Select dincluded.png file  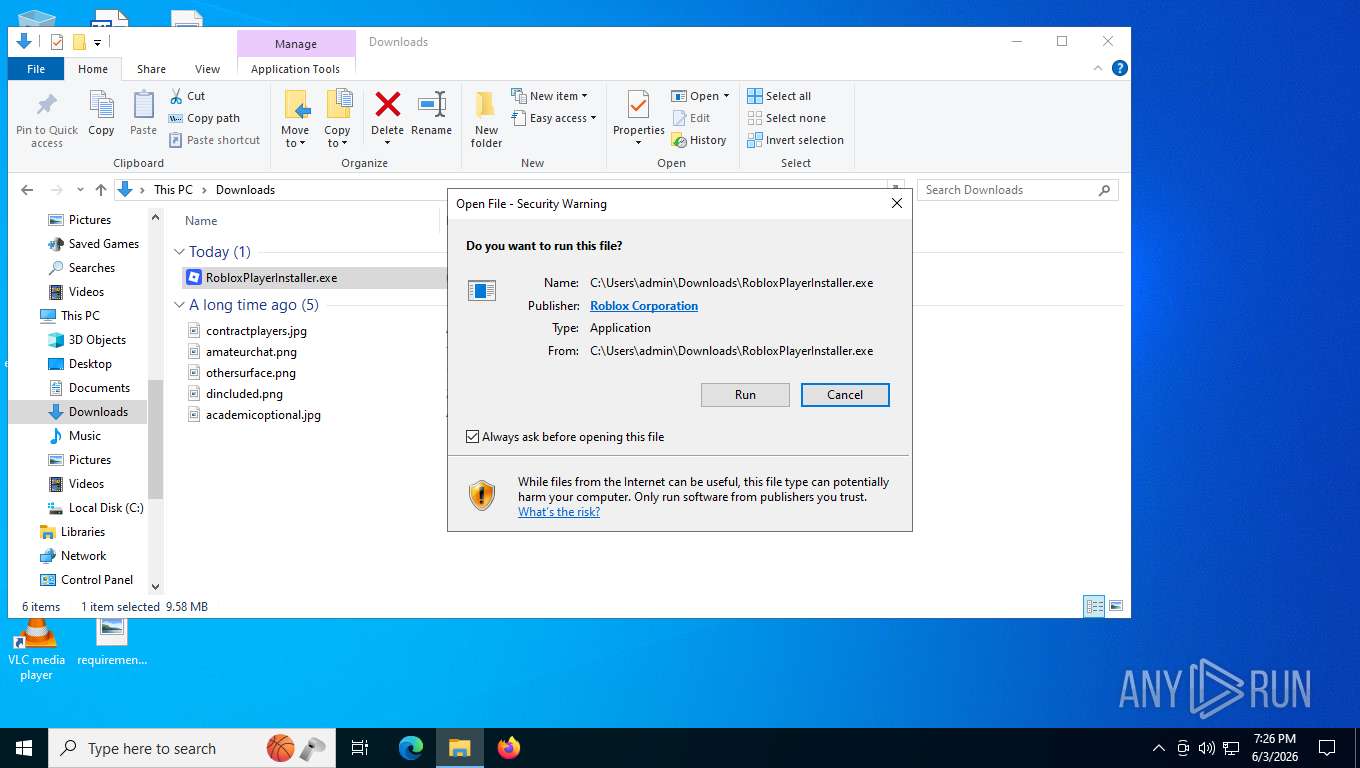[x=244, y=394]
